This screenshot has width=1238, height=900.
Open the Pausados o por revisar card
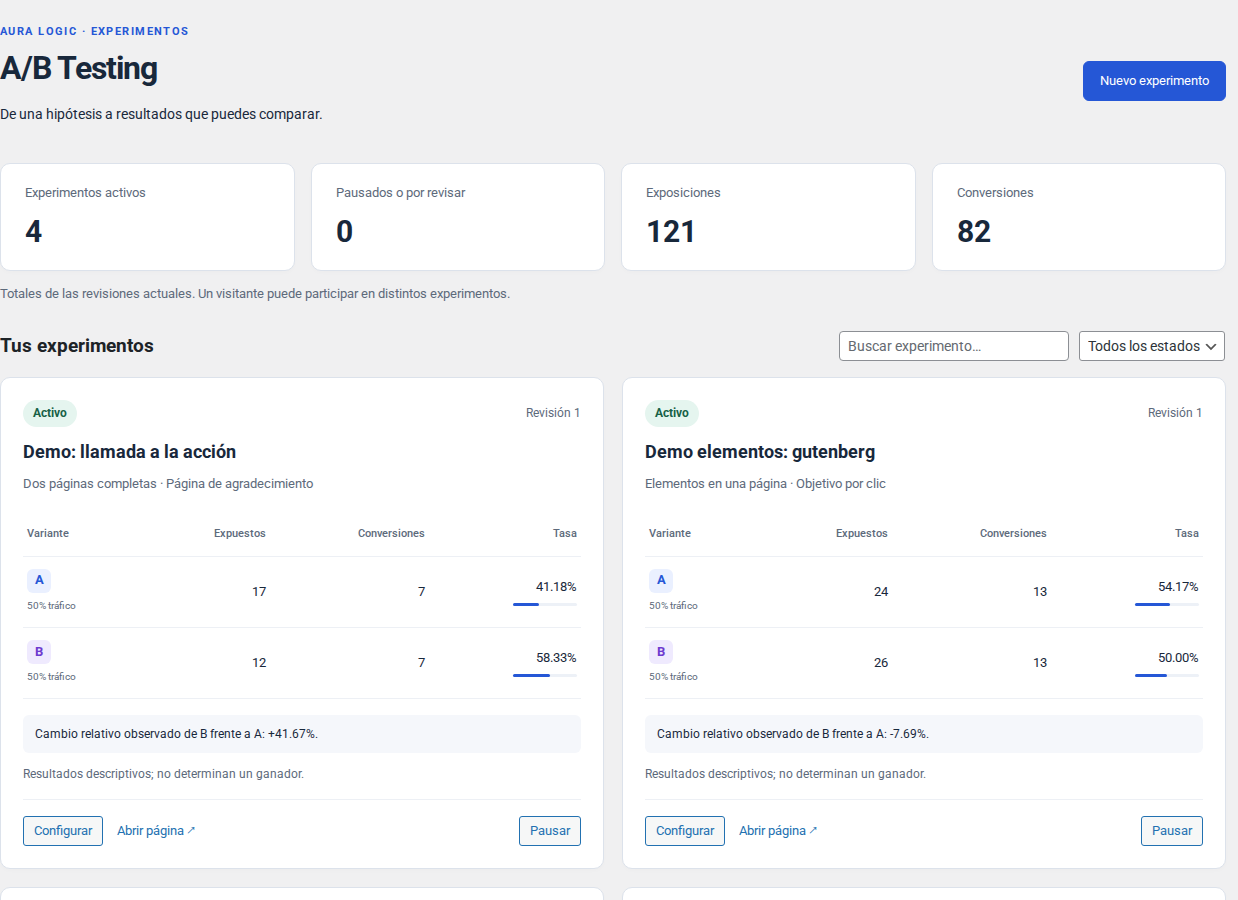tap(458, 217)
